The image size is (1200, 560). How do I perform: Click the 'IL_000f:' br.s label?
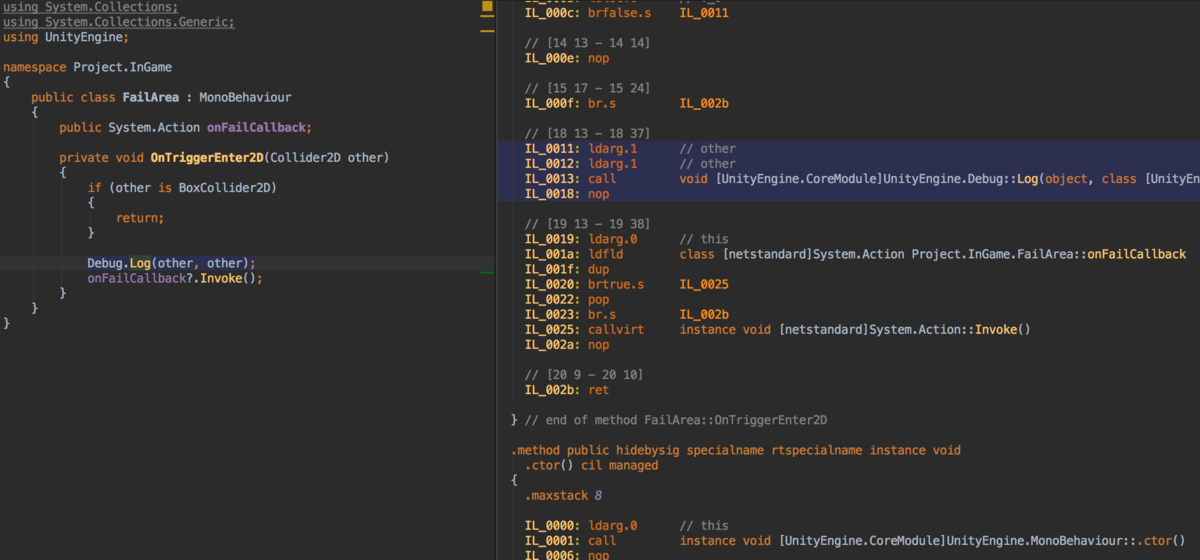point(553,104)
